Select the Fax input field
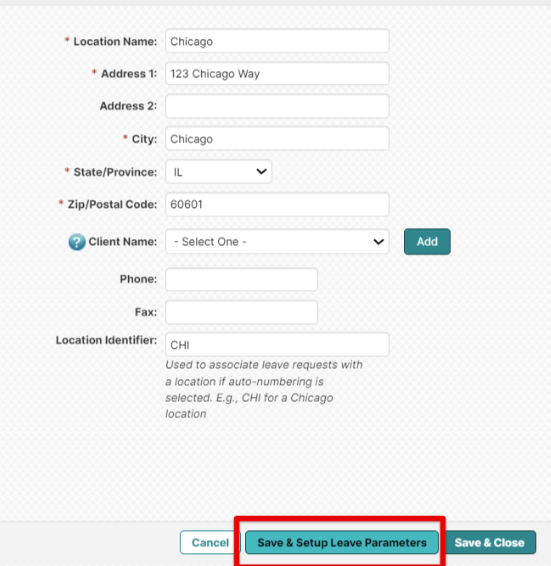551x566 pixels. (x=242, y=312)
